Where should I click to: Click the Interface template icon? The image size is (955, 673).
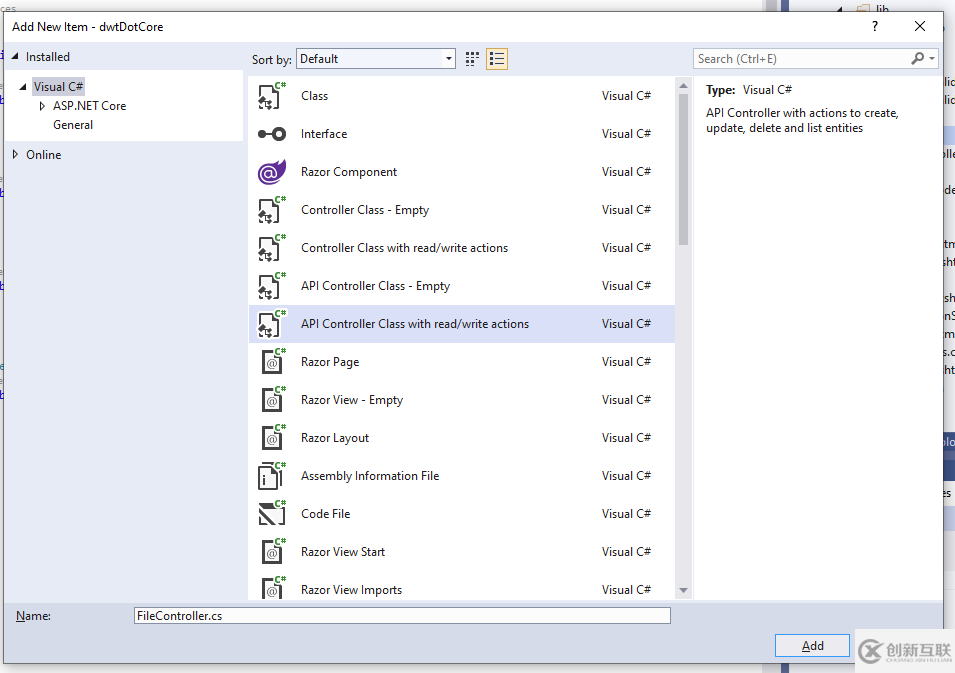pyautogui.click(x=272, y=134)
